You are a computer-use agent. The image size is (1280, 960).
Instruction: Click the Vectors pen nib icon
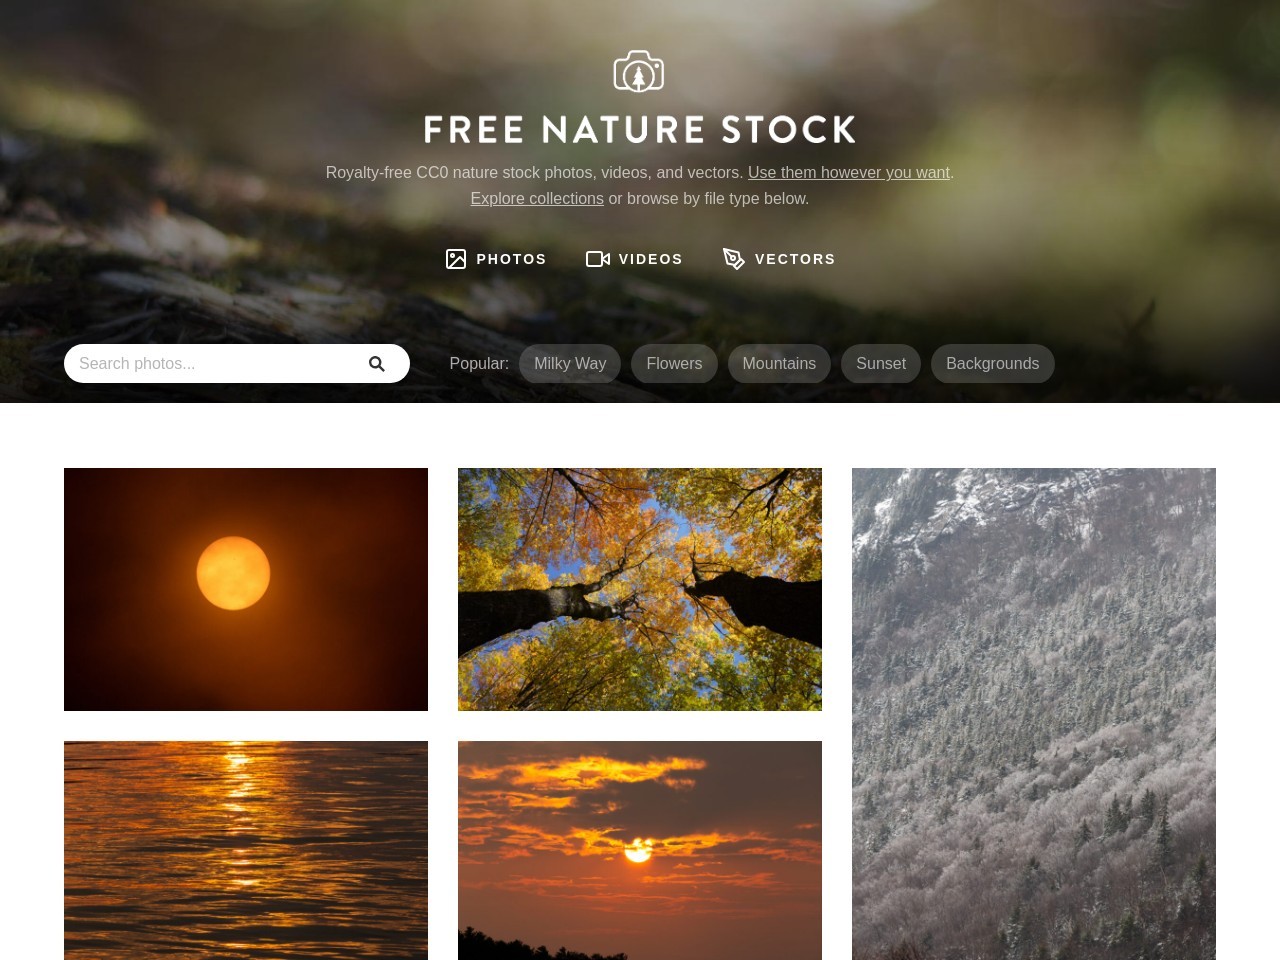(734, 259)
